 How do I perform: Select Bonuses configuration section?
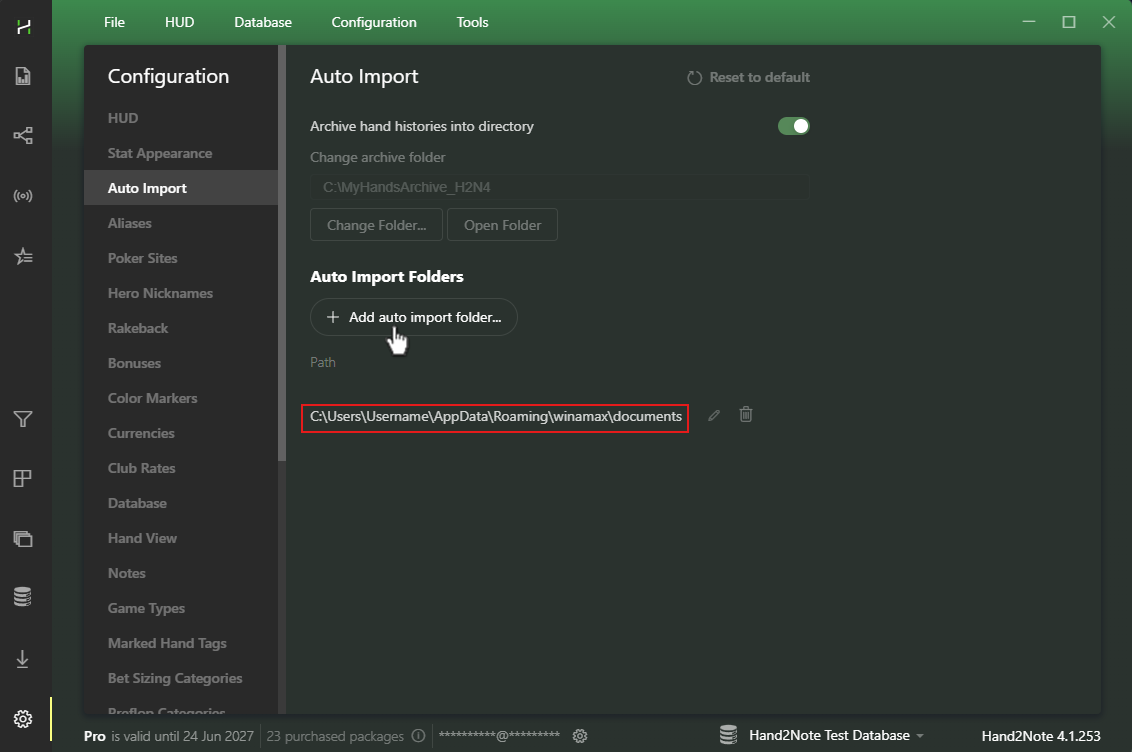tap(180, 363)
